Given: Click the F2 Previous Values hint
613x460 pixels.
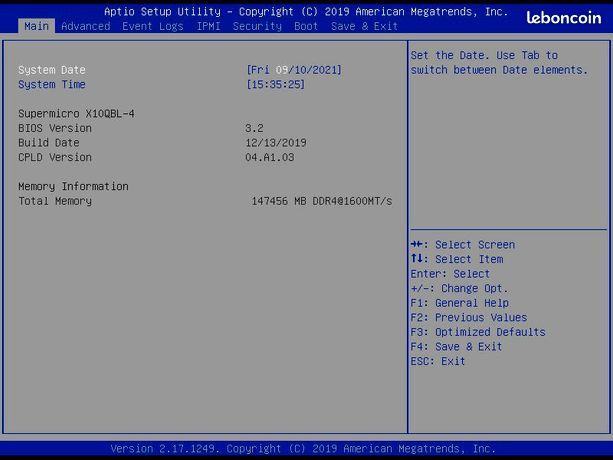Looking at the screenshot, I should pyautogui.click(x=469, y=317).
